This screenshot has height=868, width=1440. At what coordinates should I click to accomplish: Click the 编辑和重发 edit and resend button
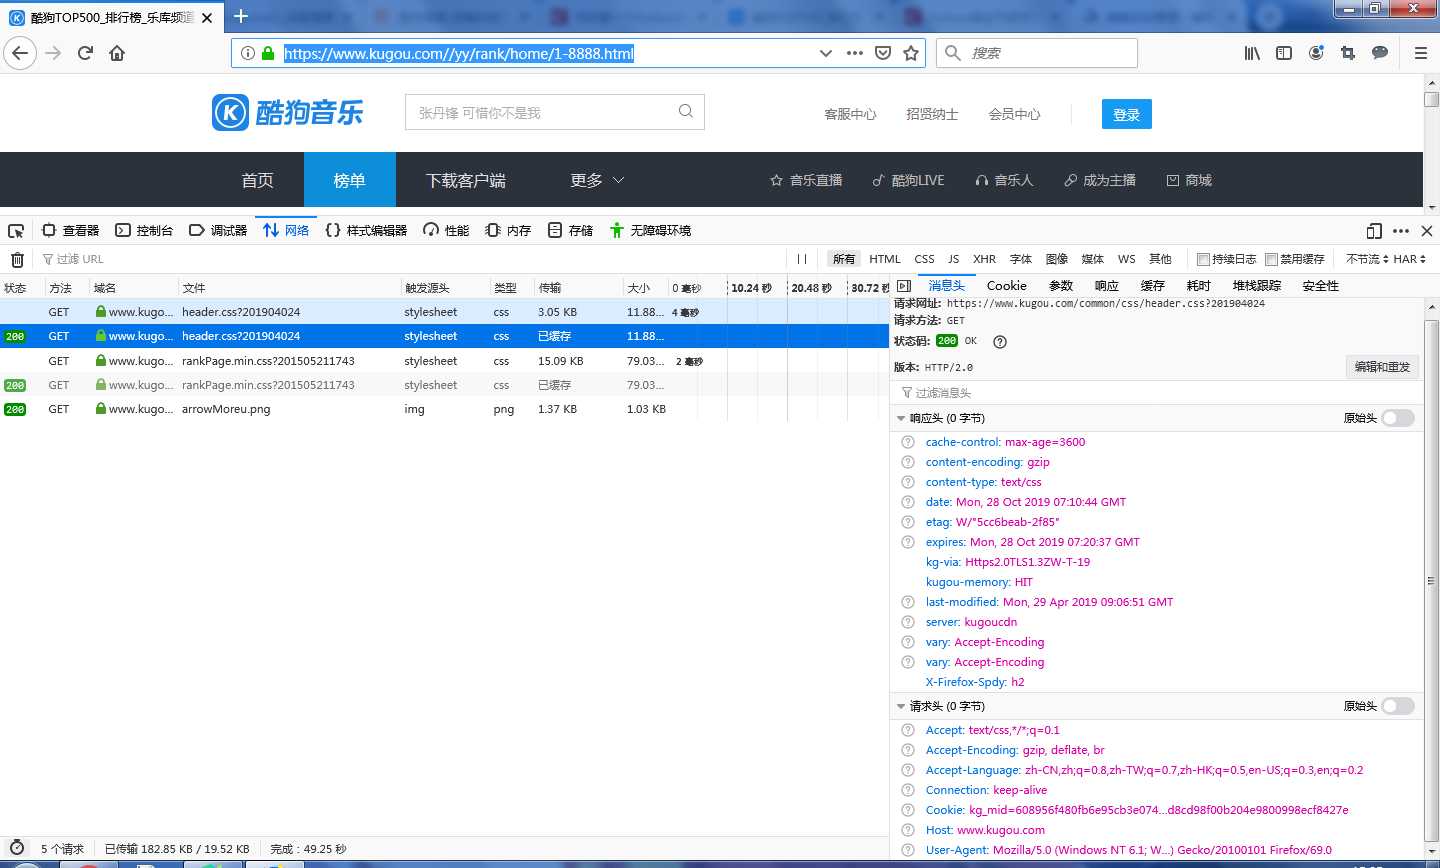tap(1382, 367)
